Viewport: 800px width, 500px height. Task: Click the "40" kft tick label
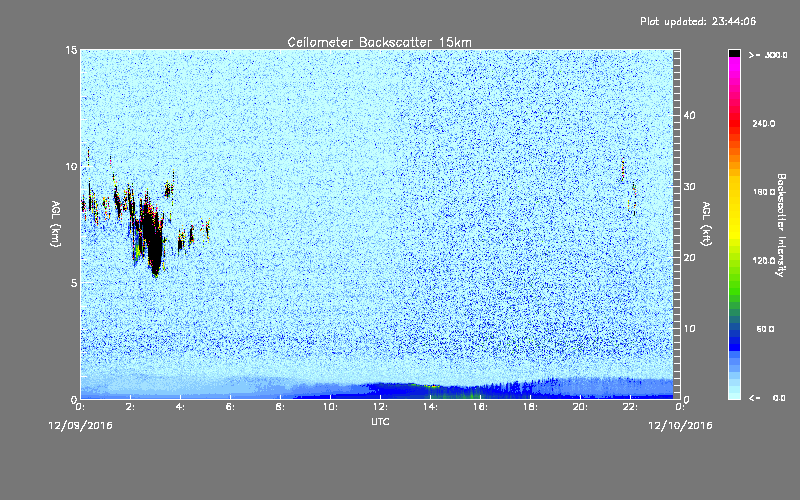pyautogui.click(x=689, y=115)
